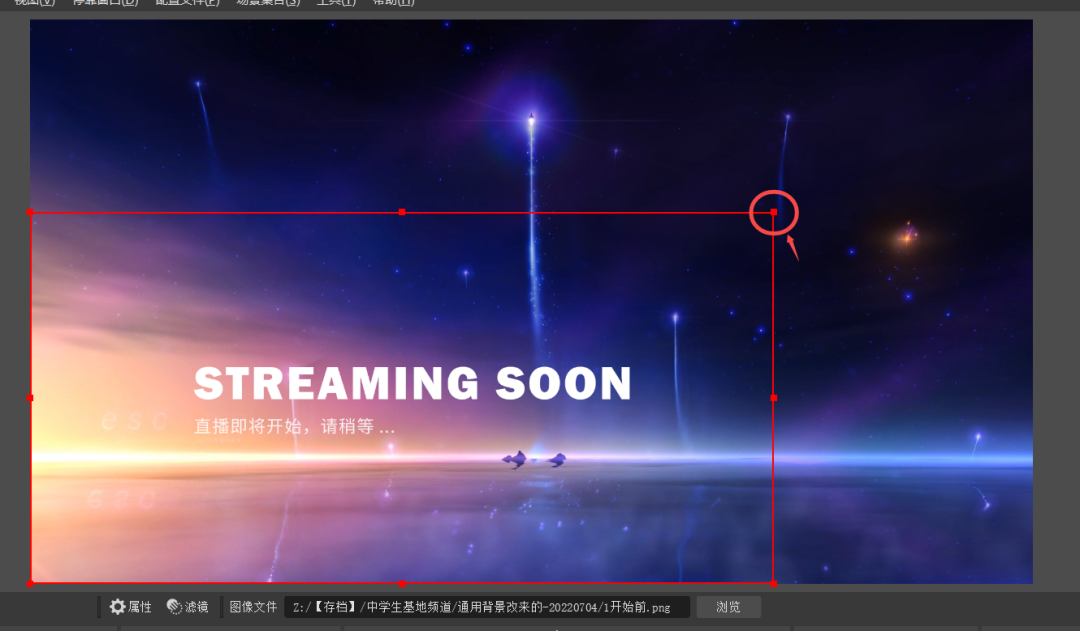Click the bottom-right corner resize handle
Viewport: 1080px width, 631px height.
(773, 583)
